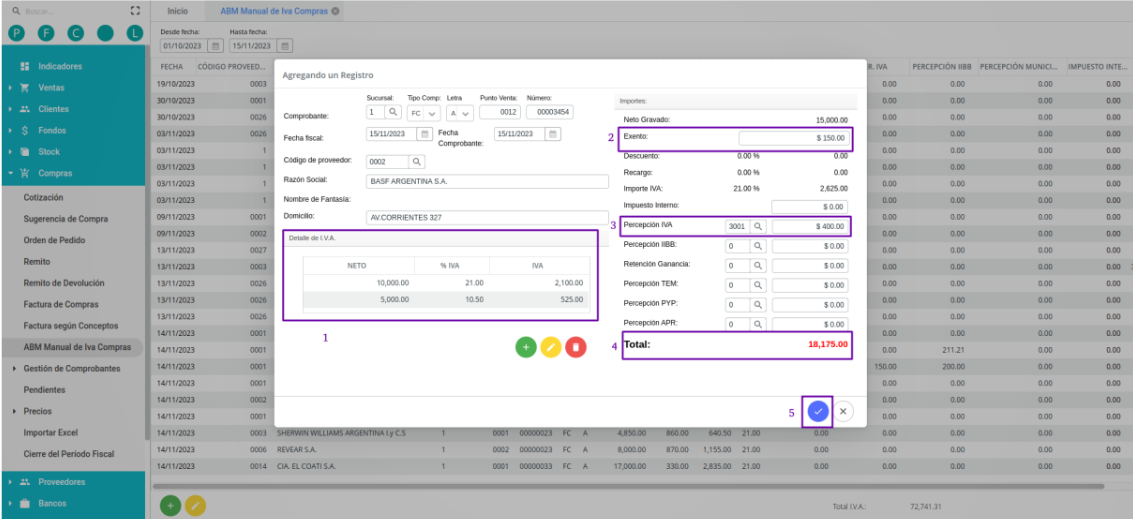1133x519 pixels.
Task: Open the Letra dropdown showing A
Action: point(459,113)
